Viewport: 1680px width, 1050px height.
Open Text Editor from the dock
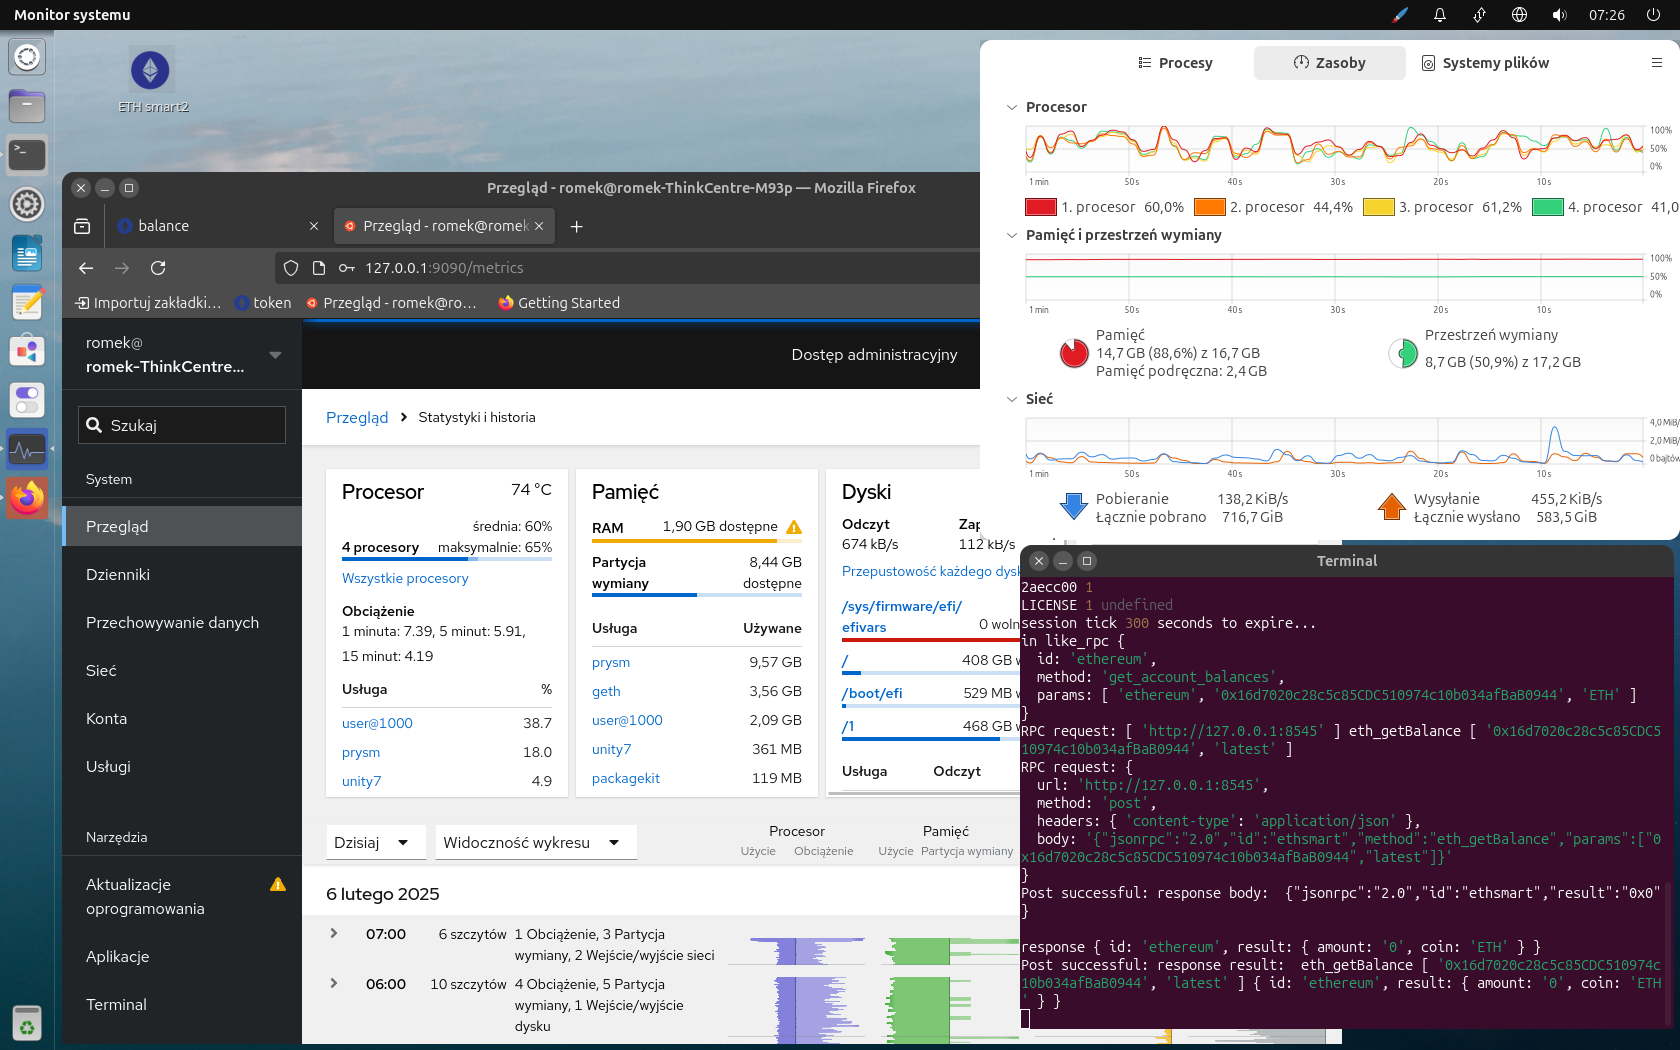[x=27, y=302]
